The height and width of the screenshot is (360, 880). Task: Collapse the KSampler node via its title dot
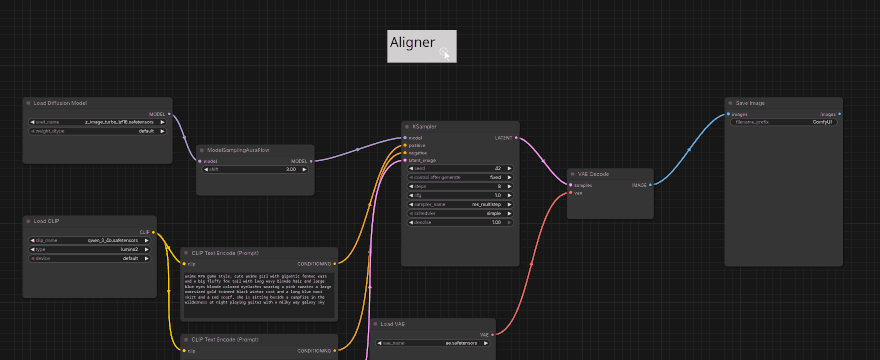pos(407,127)
